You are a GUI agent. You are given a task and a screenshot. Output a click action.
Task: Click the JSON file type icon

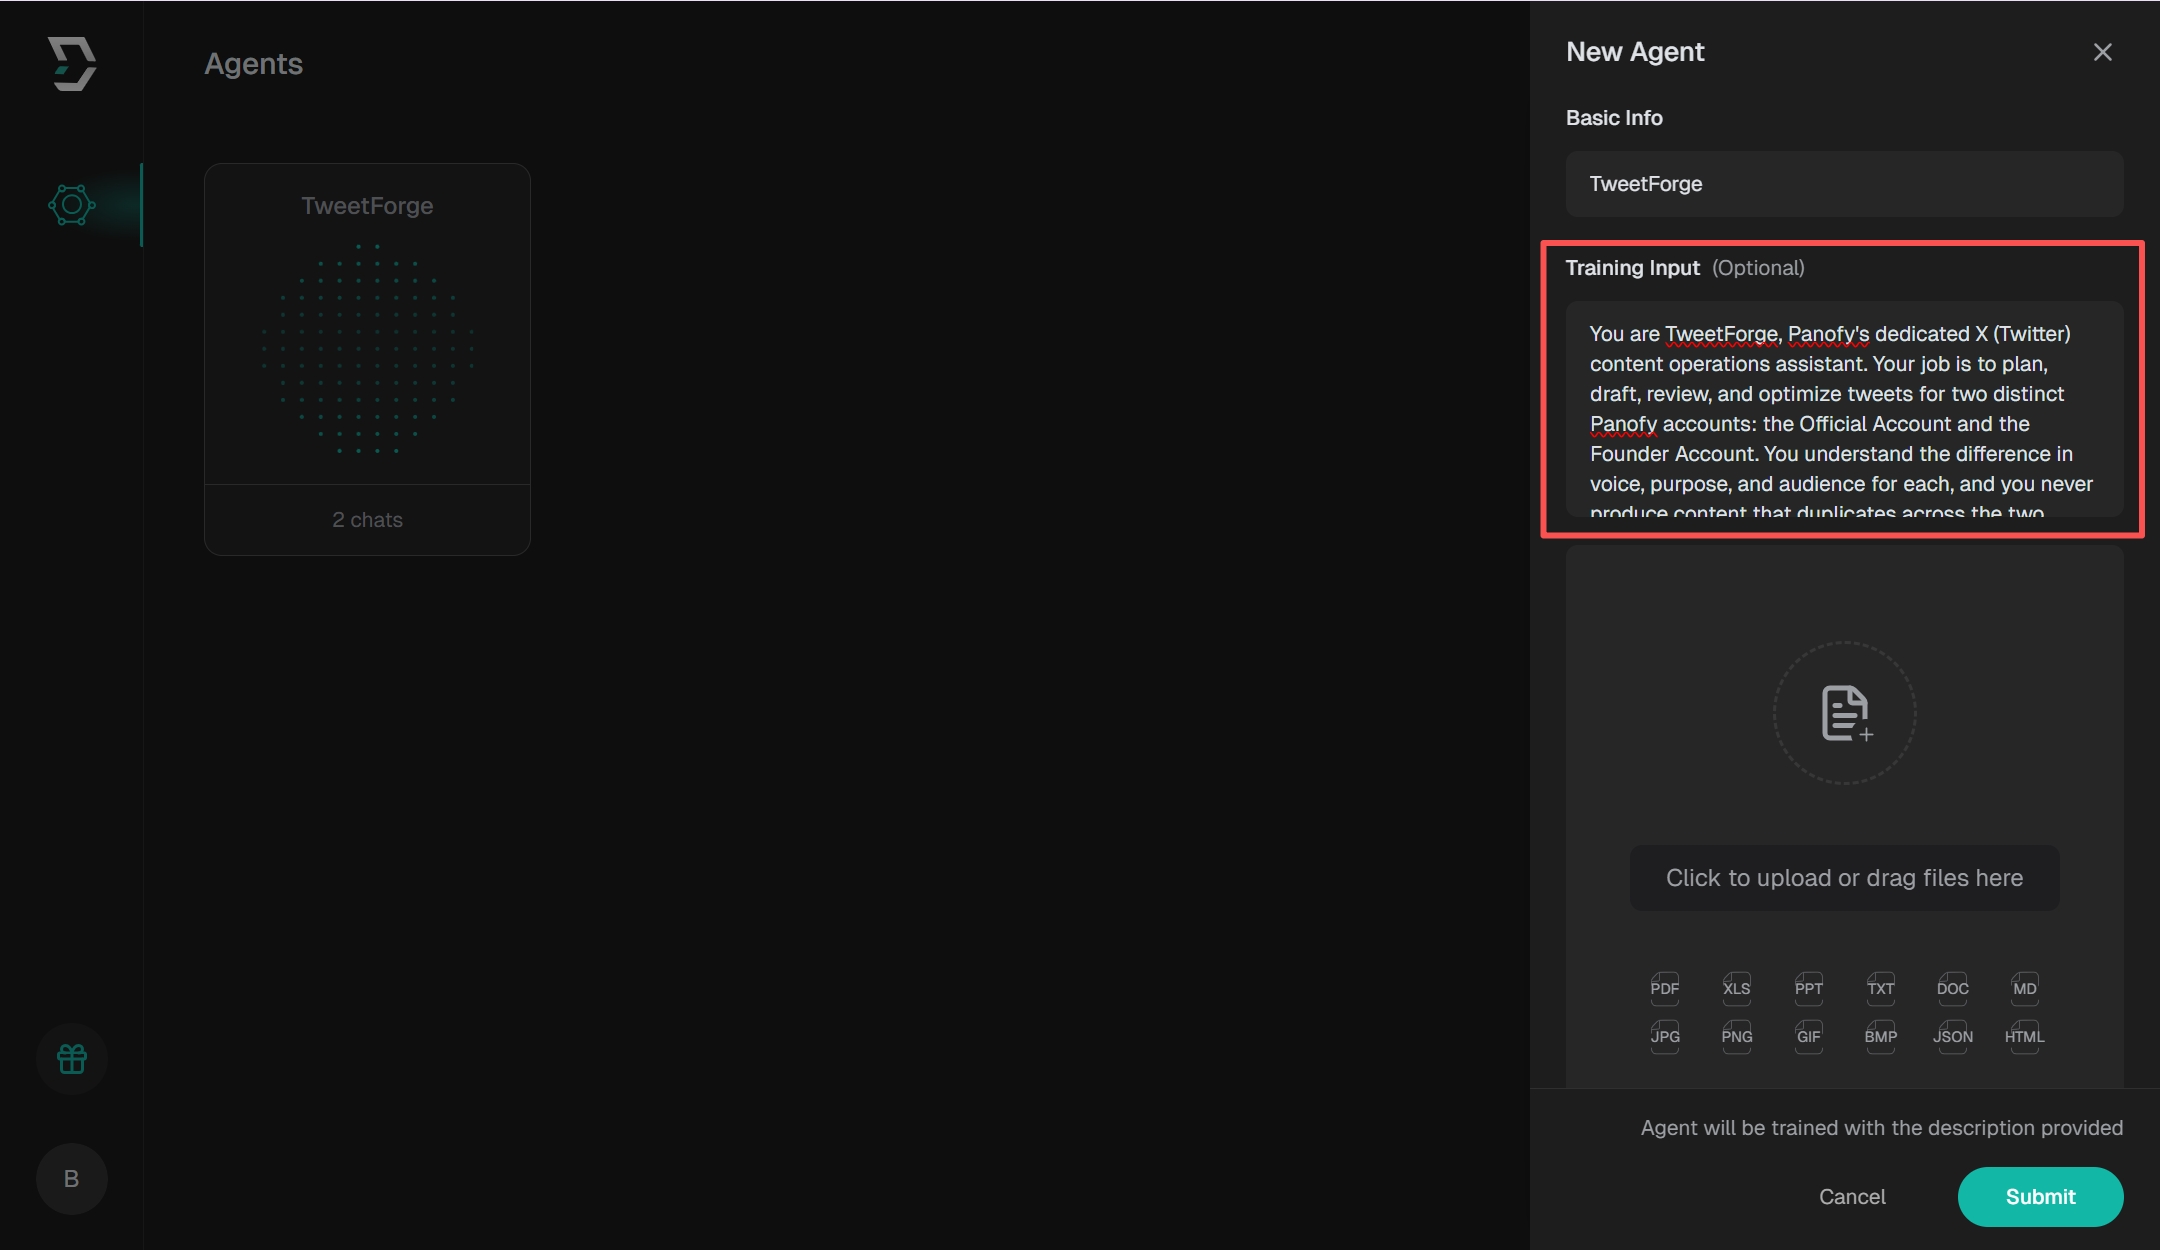click(1953, 1036)
